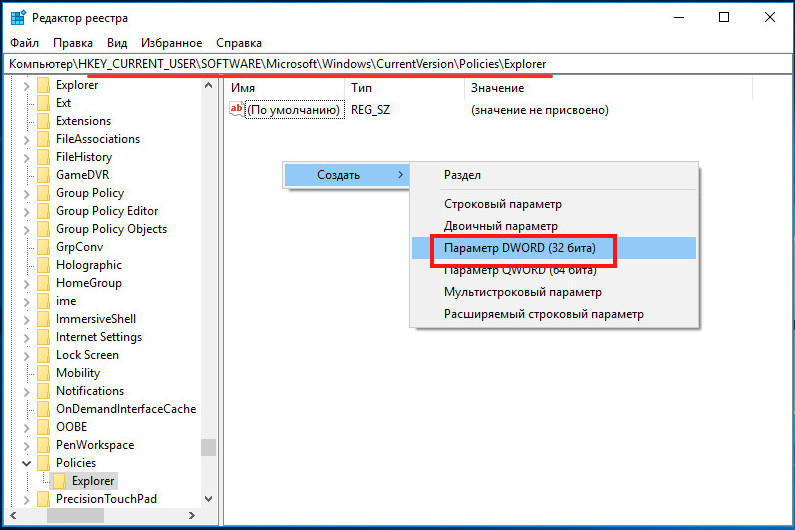Image resolution: width=795 pixels, height=530 pixels.
Task: Select the GrpConv tree item
Action: pyautogui.click(x=80, y=247)
